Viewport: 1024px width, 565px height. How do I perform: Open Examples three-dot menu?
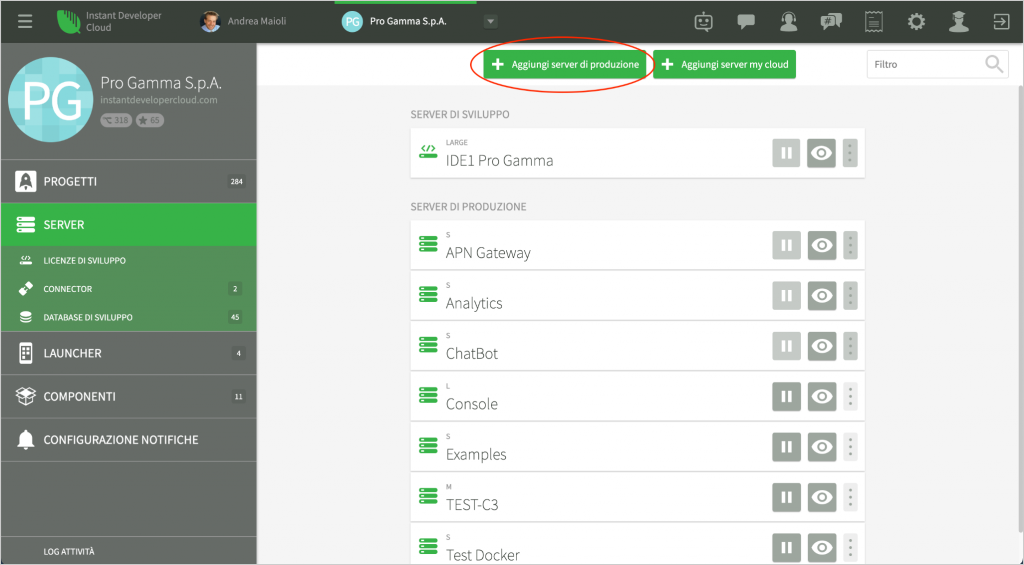[850, 447]
